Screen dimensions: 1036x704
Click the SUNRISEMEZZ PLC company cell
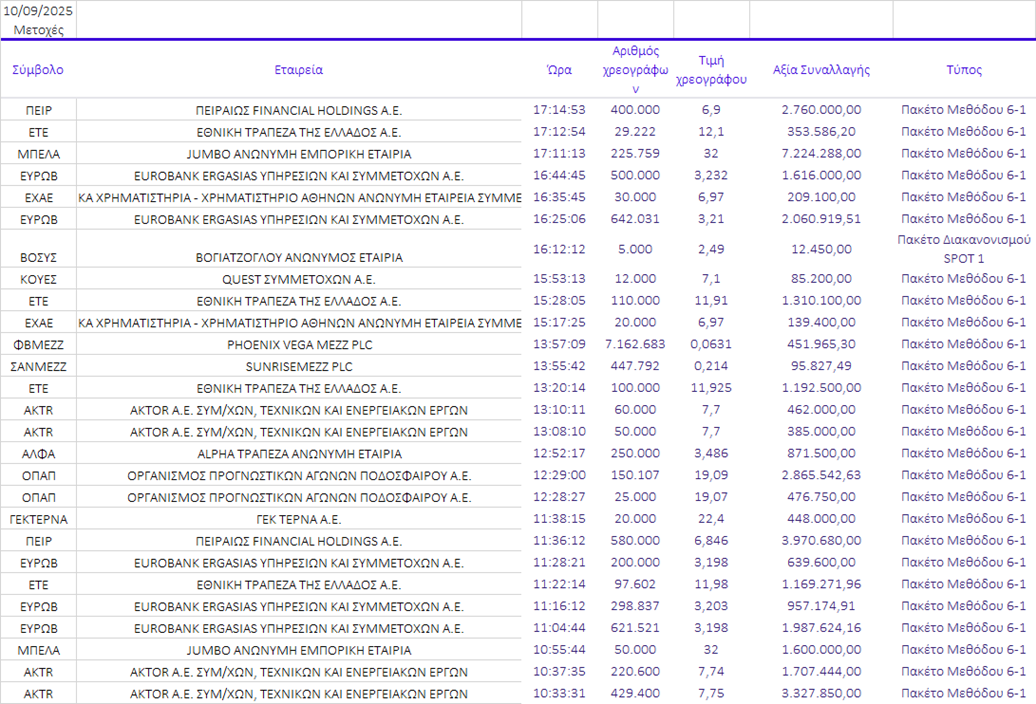tap(298, 366)
